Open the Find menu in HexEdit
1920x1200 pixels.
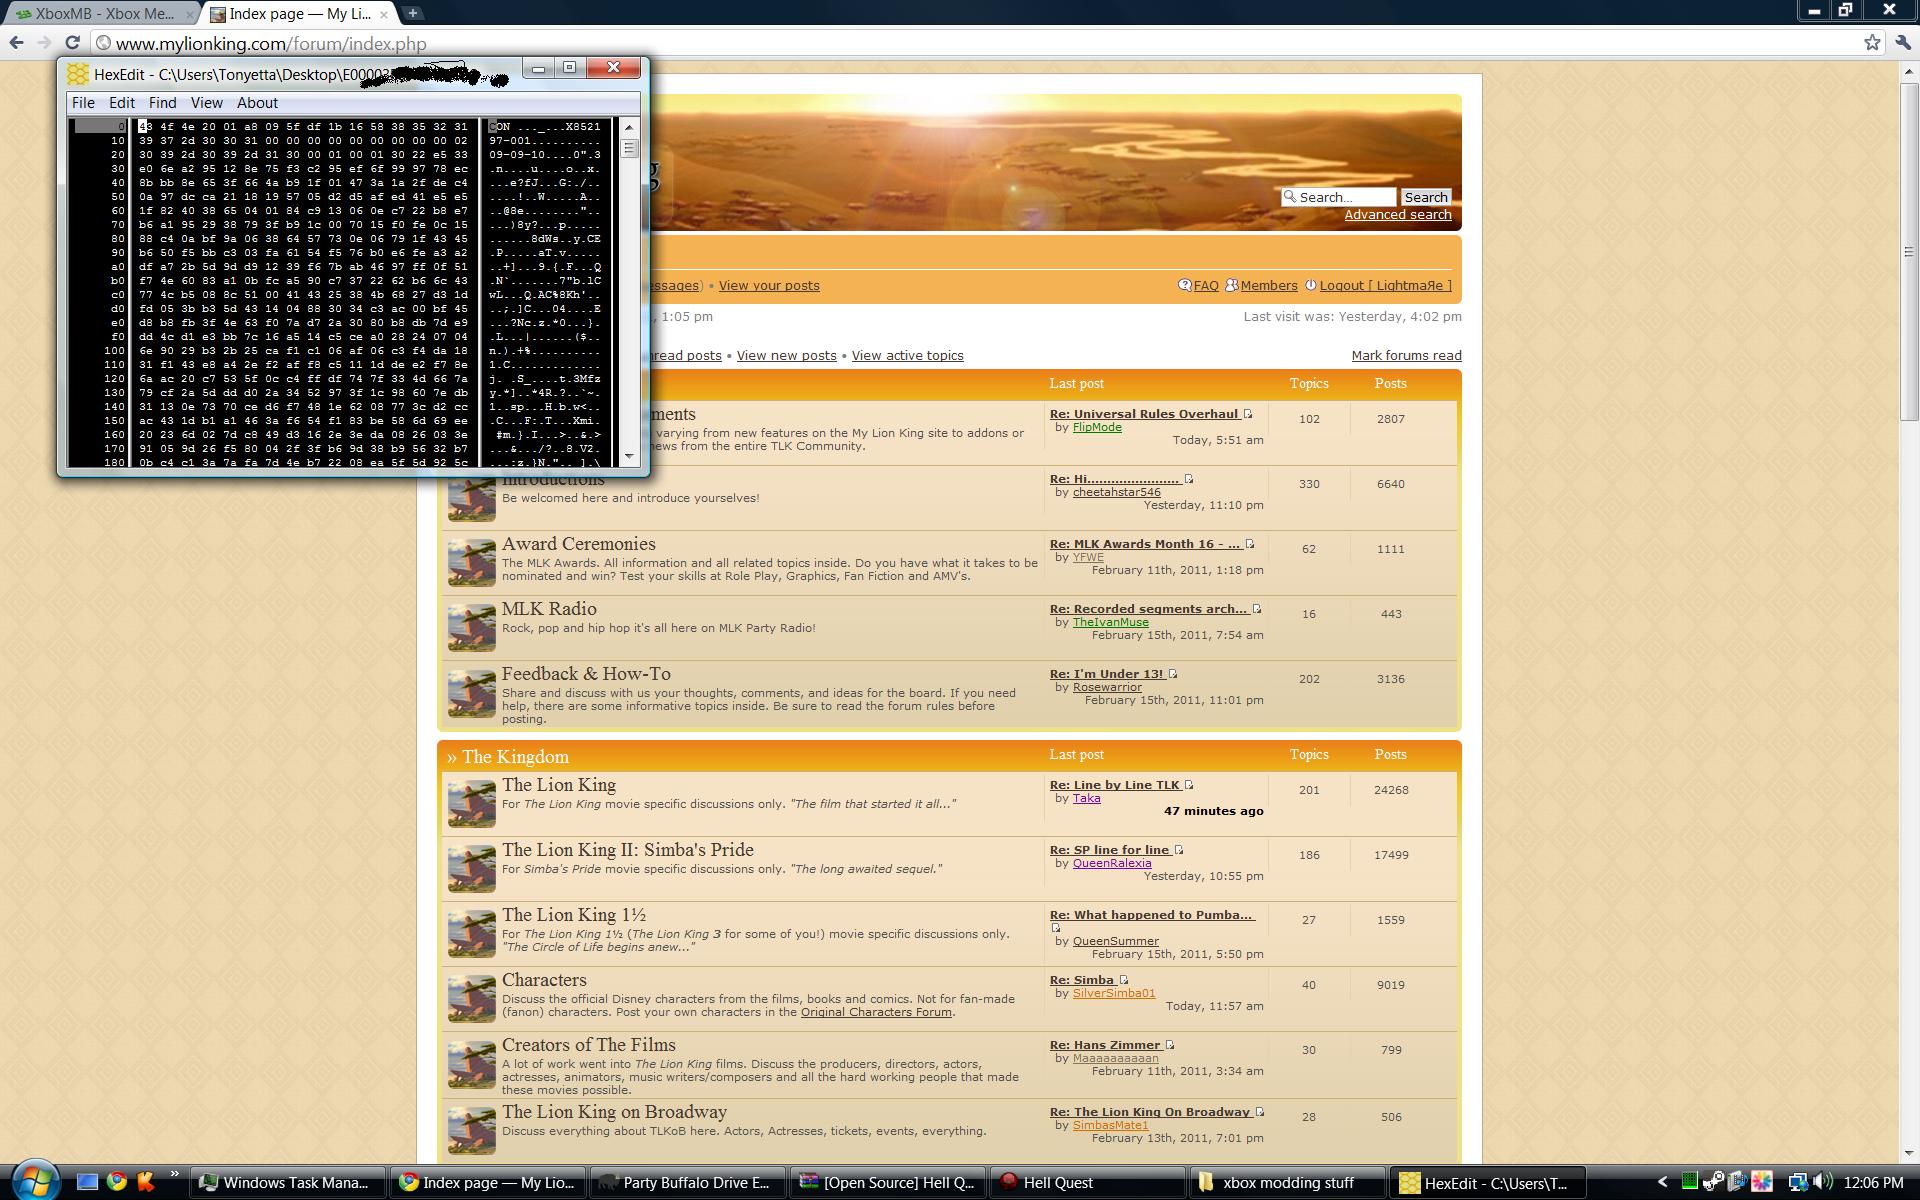coord(162,103)
